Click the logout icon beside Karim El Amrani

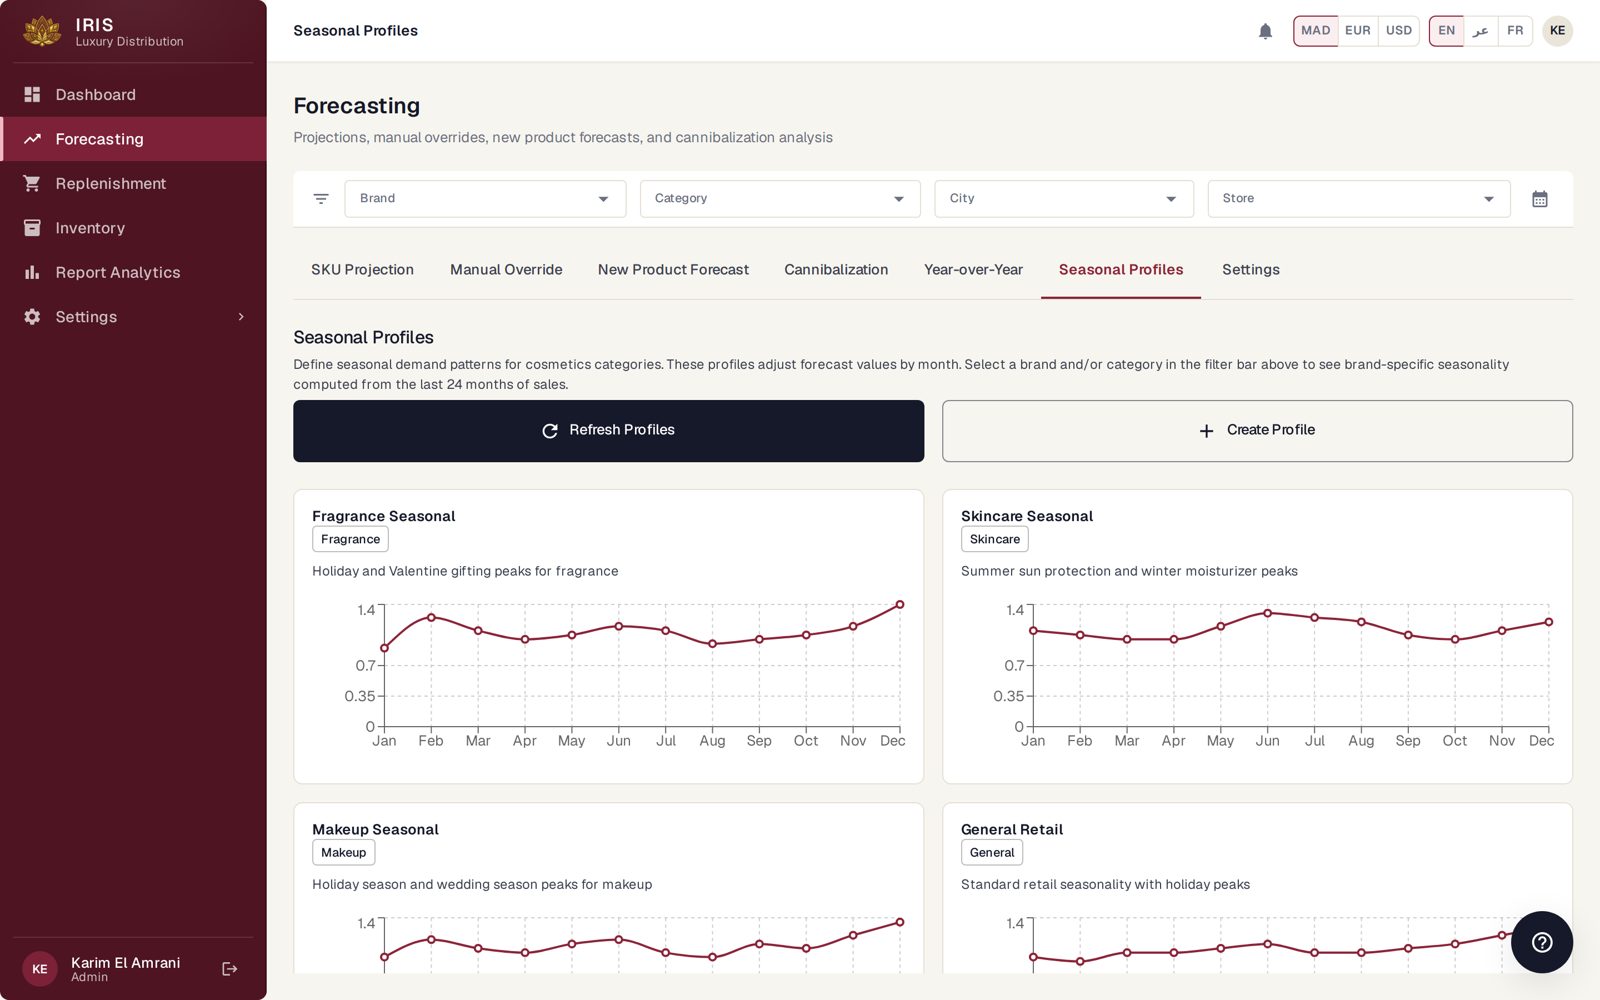(x=230, y=969)
